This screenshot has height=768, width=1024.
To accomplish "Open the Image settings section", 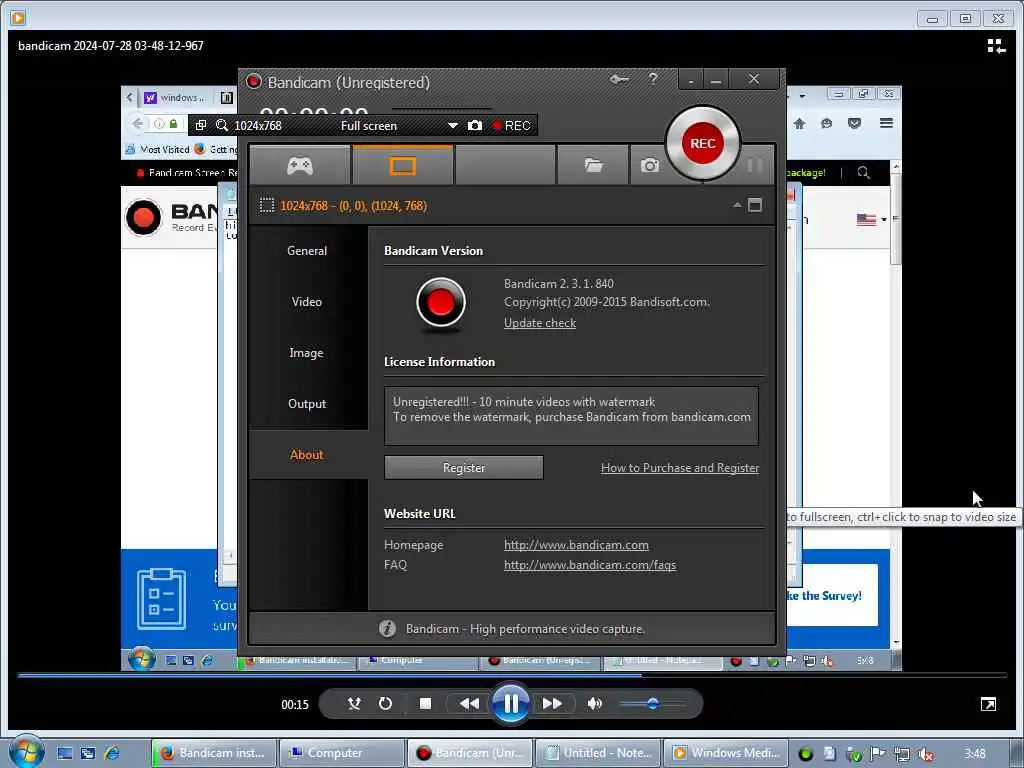I will [x=307, y=353].
